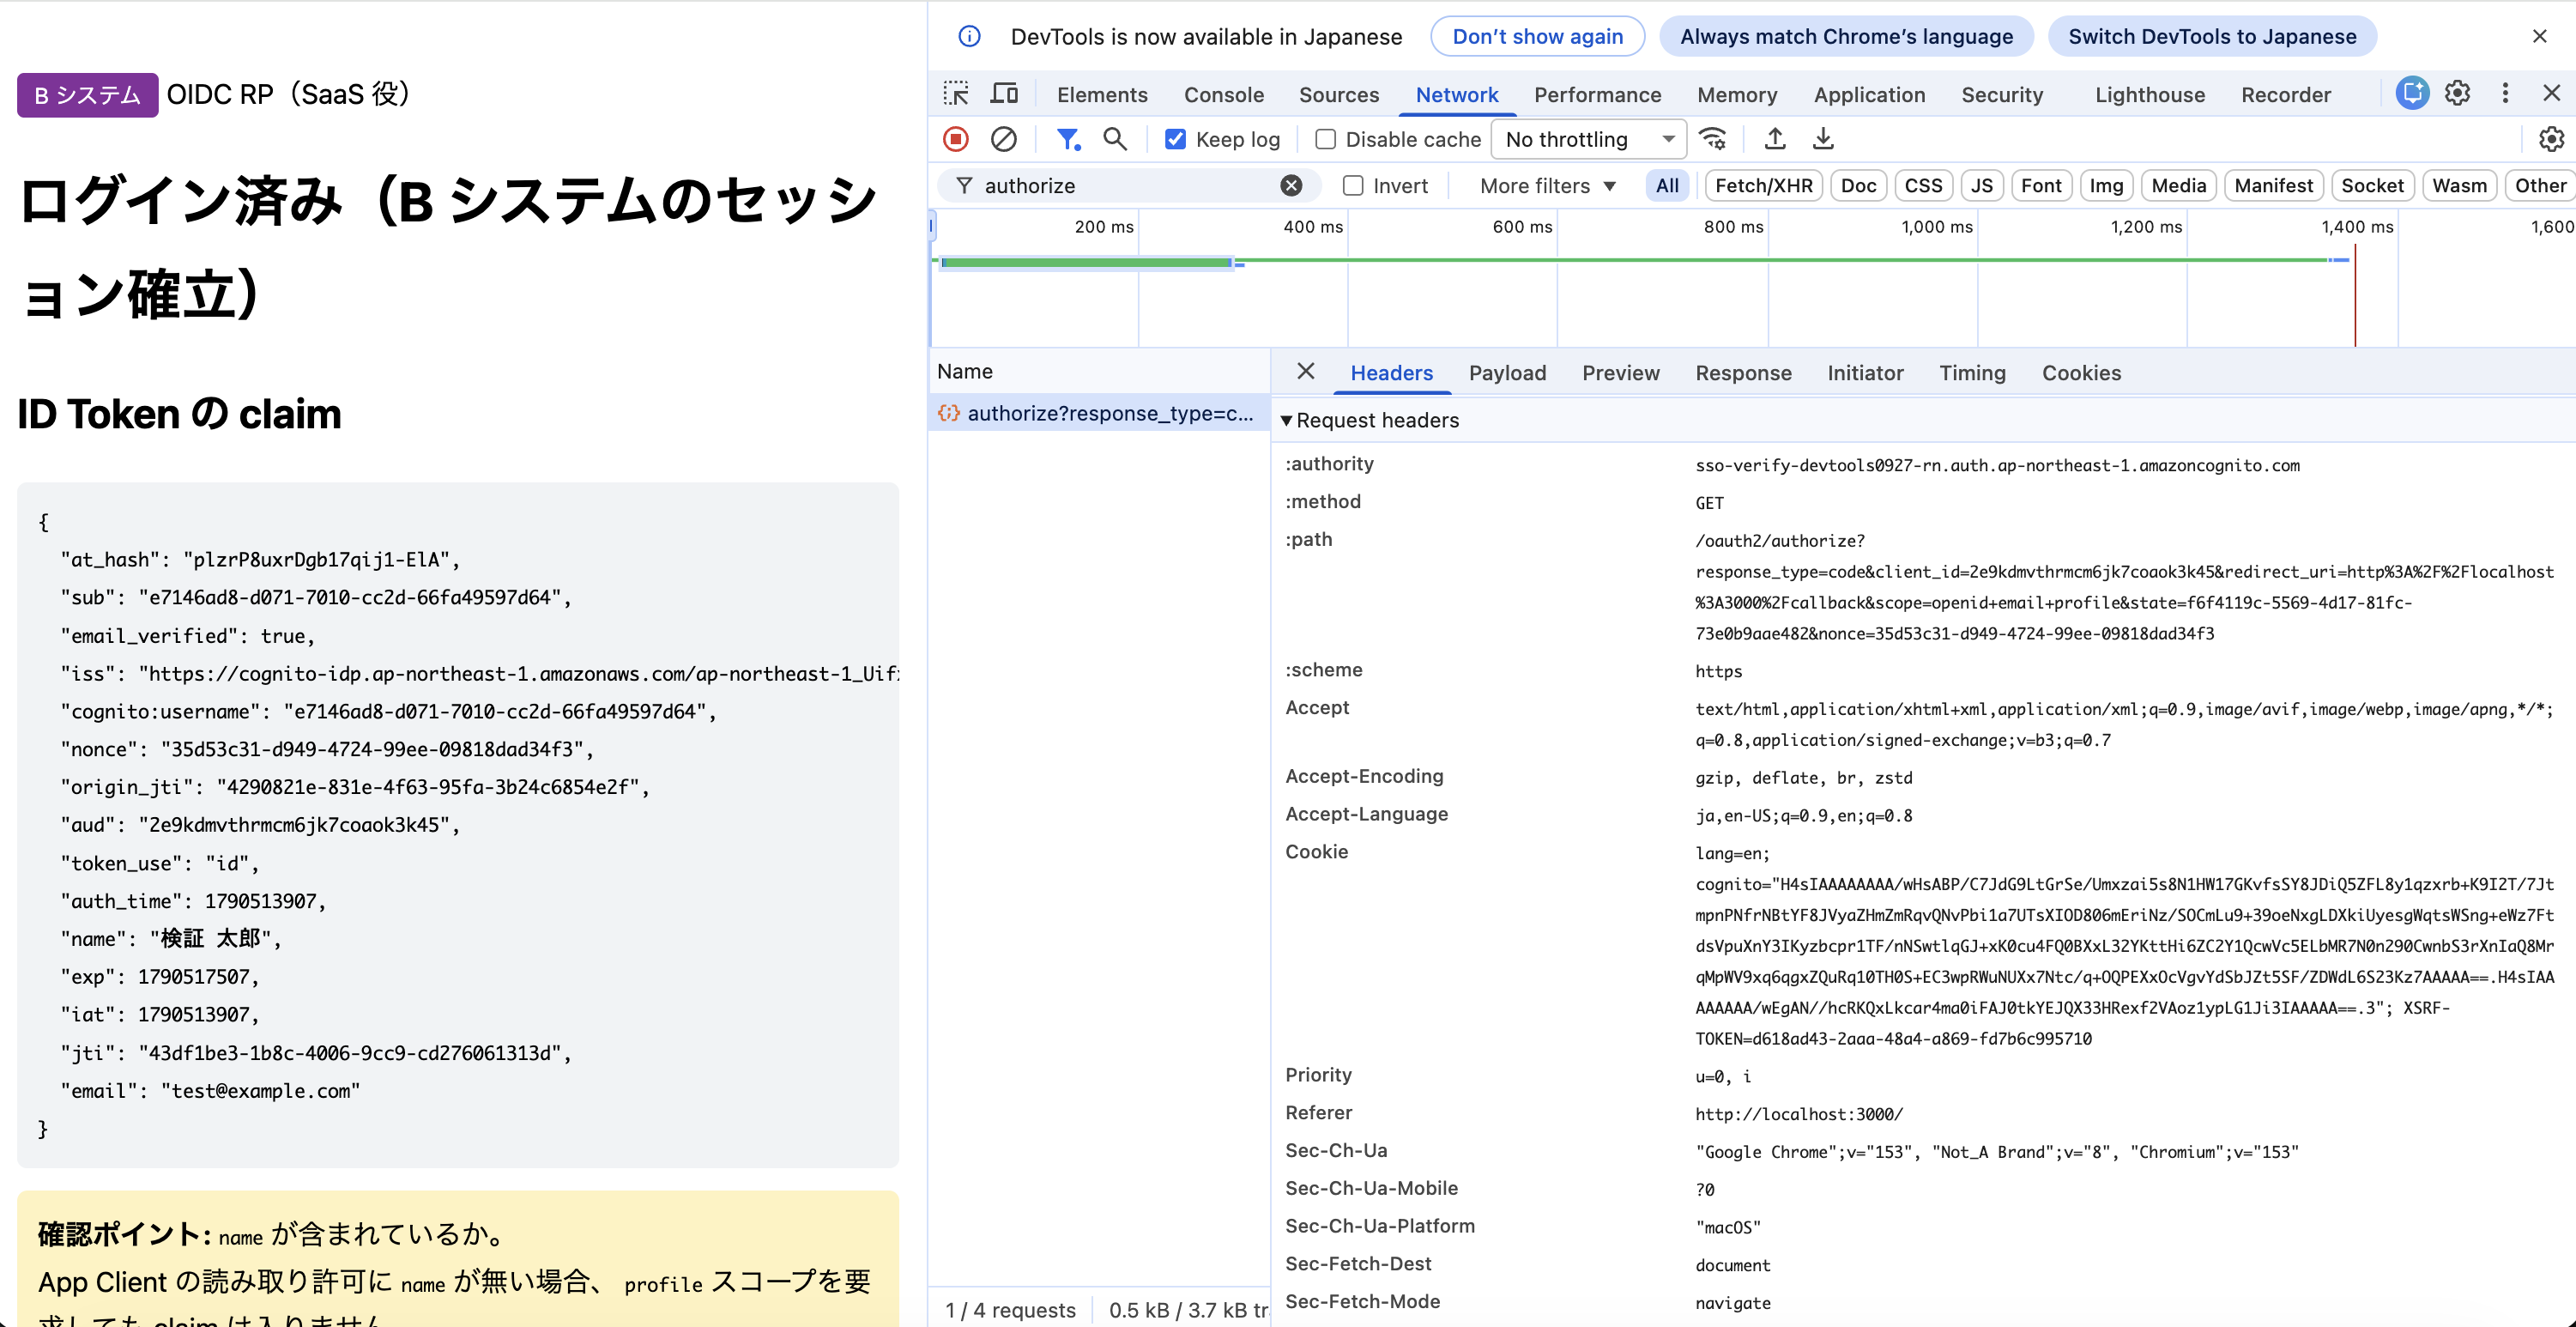Open DevTools three-dot customize menu
The image size is (2576, 1327).
pos(2505,93)
